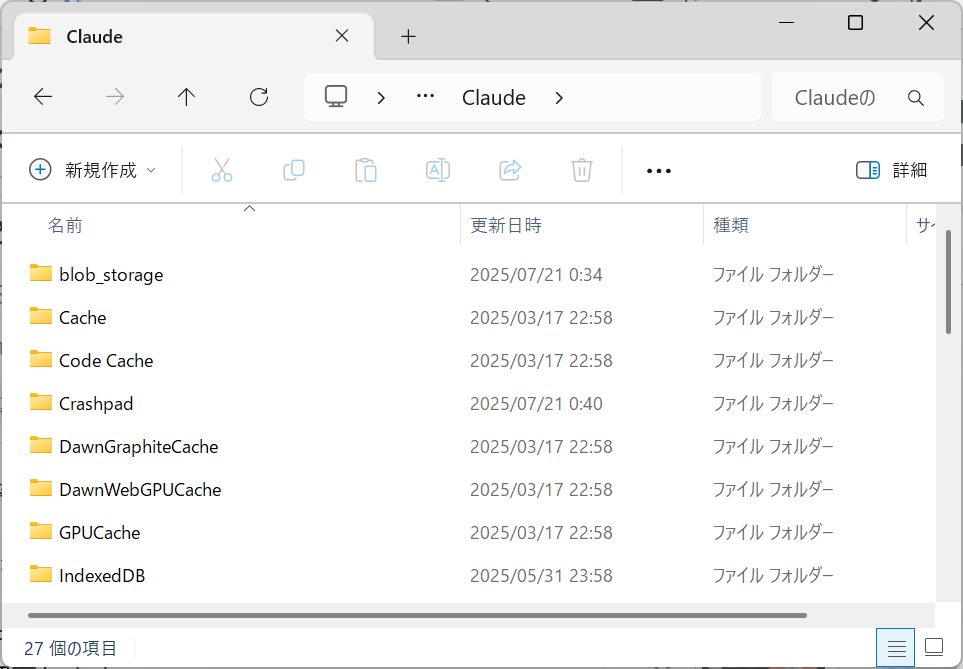Select the Cache folder
This screenshot has height=669, width=963.
click(x=82, y=318)
